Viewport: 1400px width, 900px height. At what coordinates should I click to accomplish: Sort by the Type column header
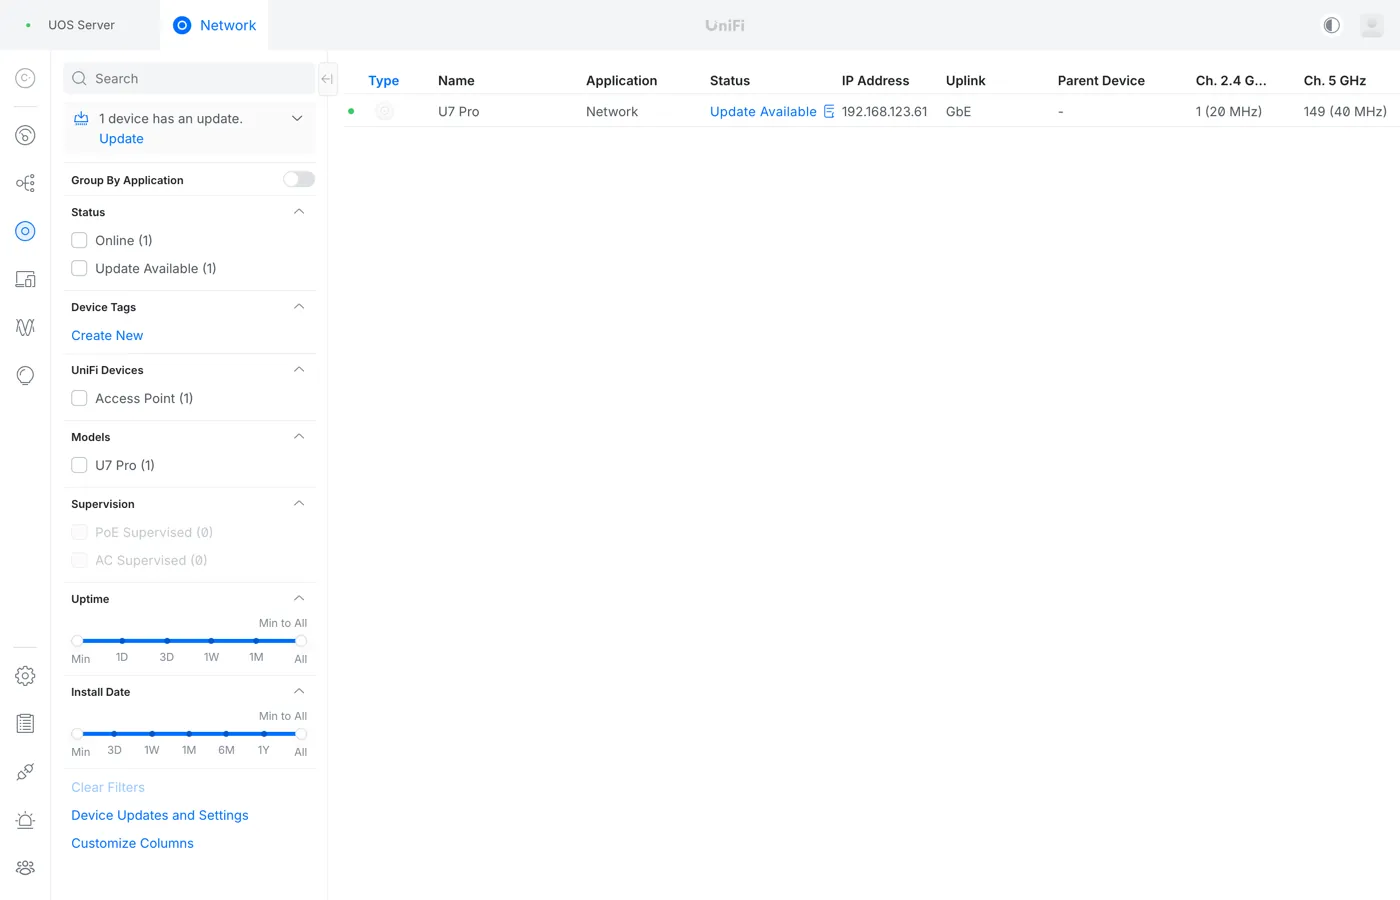tap(384, 81)
